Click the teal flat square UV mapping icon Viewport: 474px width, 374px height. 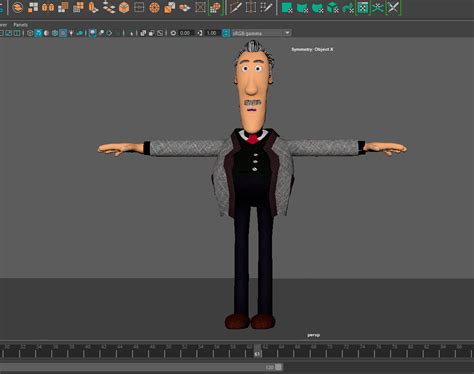click(x=287, y=7)
